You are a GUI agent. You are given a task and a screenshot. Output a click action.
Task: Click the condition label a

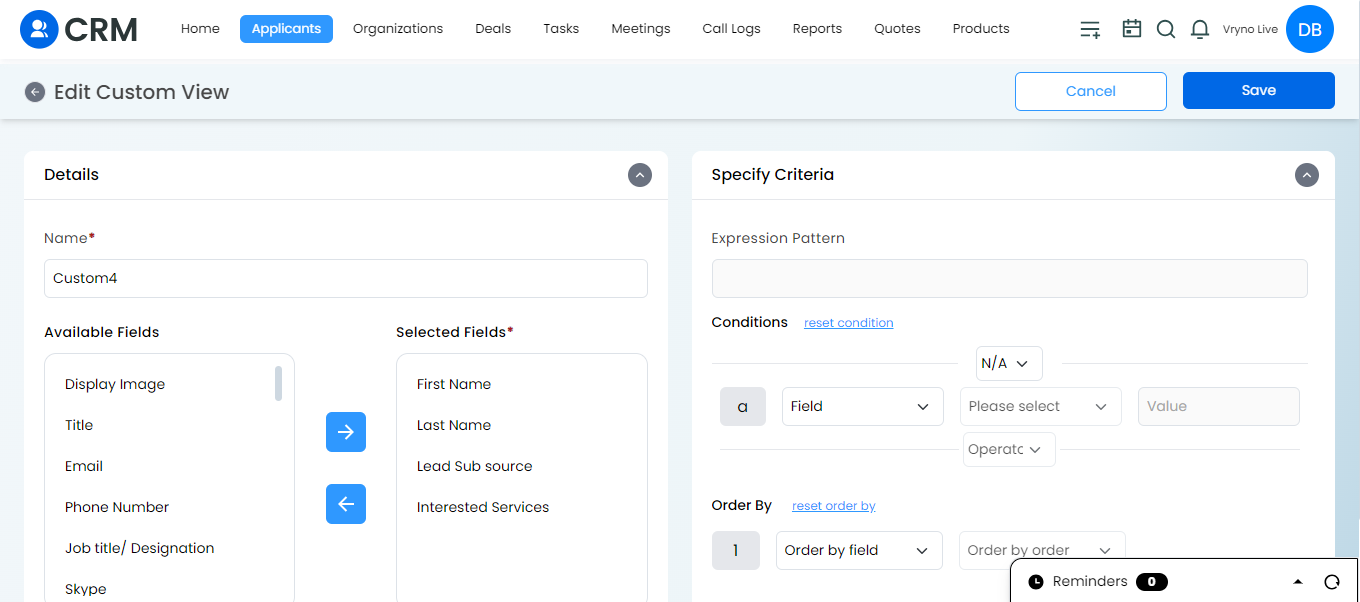(x=743, y=406)
